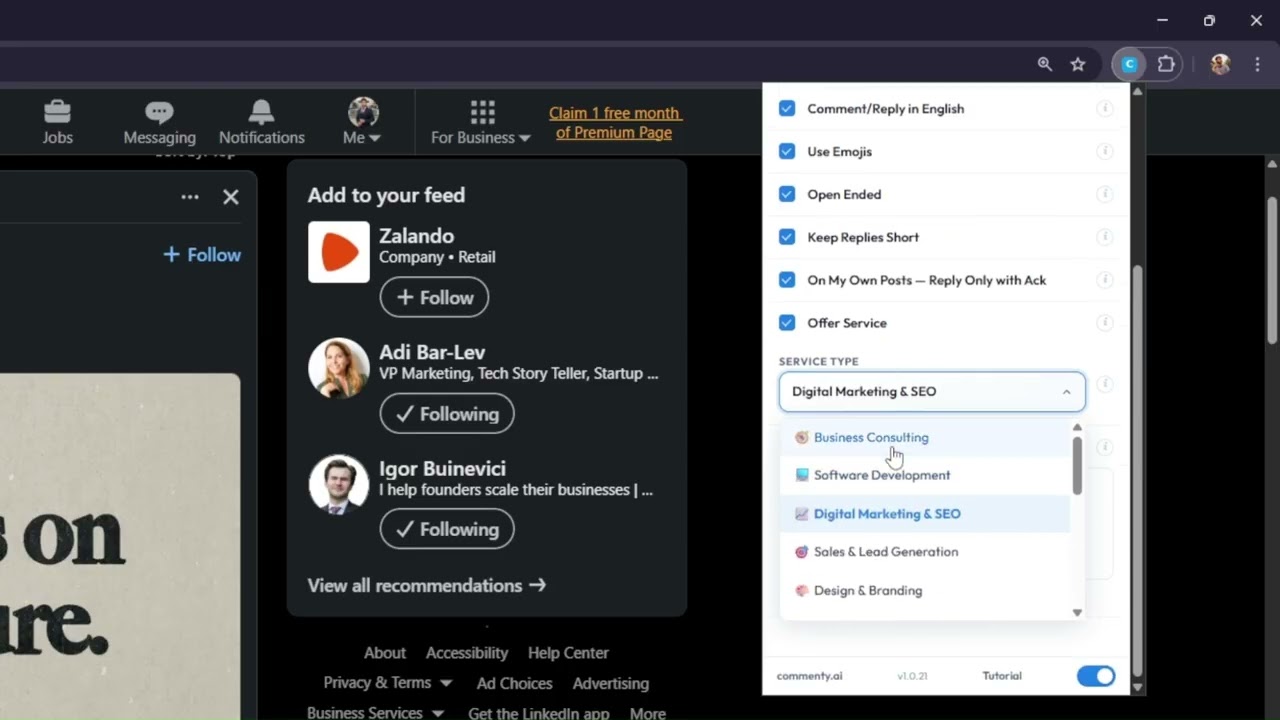Image resolution: width=1280 pixels, height=720 pixels.
Task: Open the Chrome three-dot menu
Action: pyautogui.click(x=1257, y=64)
